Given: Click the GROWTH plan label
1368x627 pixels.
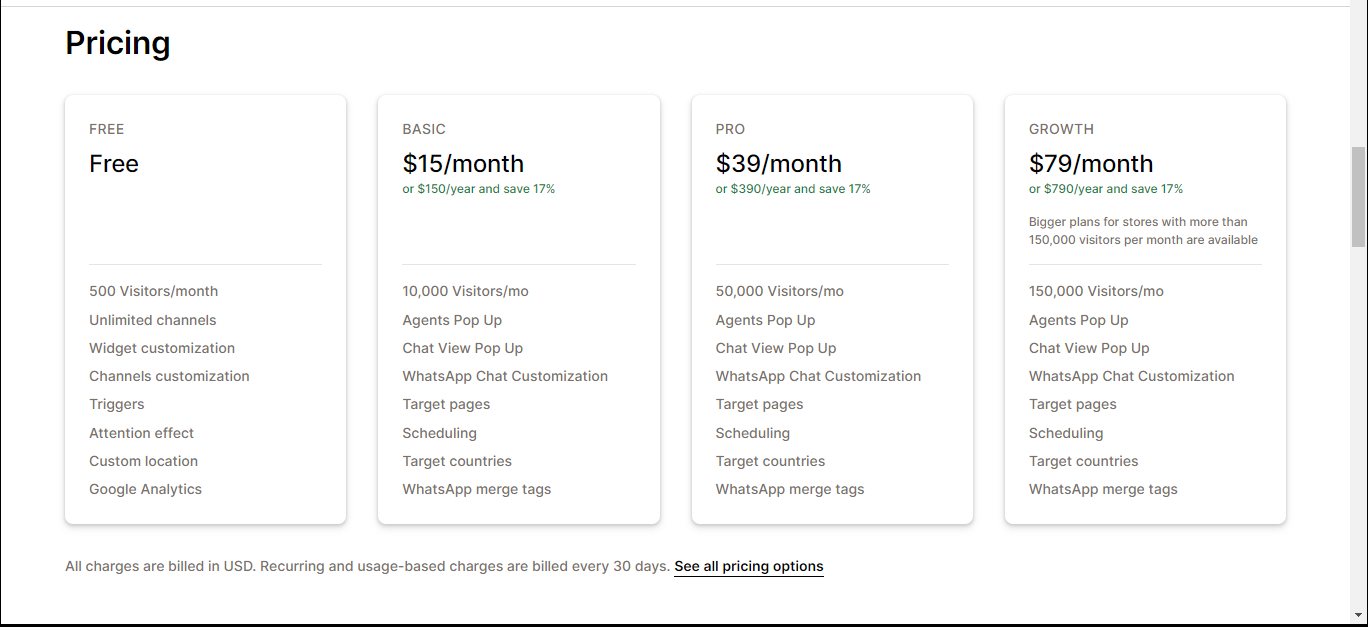Looking at the screenshot, I should click(1062, 129).
